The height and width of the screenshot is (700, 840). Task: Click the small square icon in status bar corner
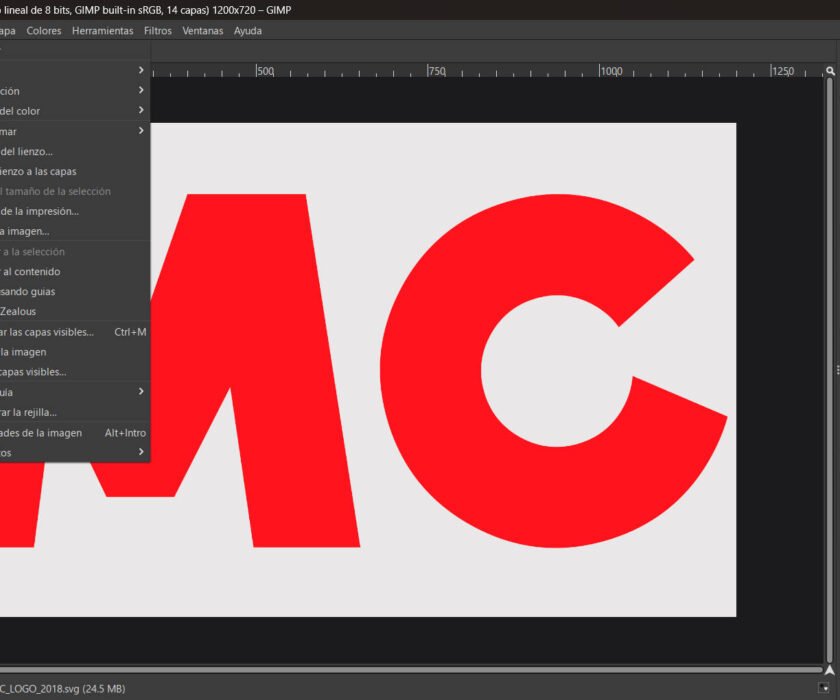[823, 688]
